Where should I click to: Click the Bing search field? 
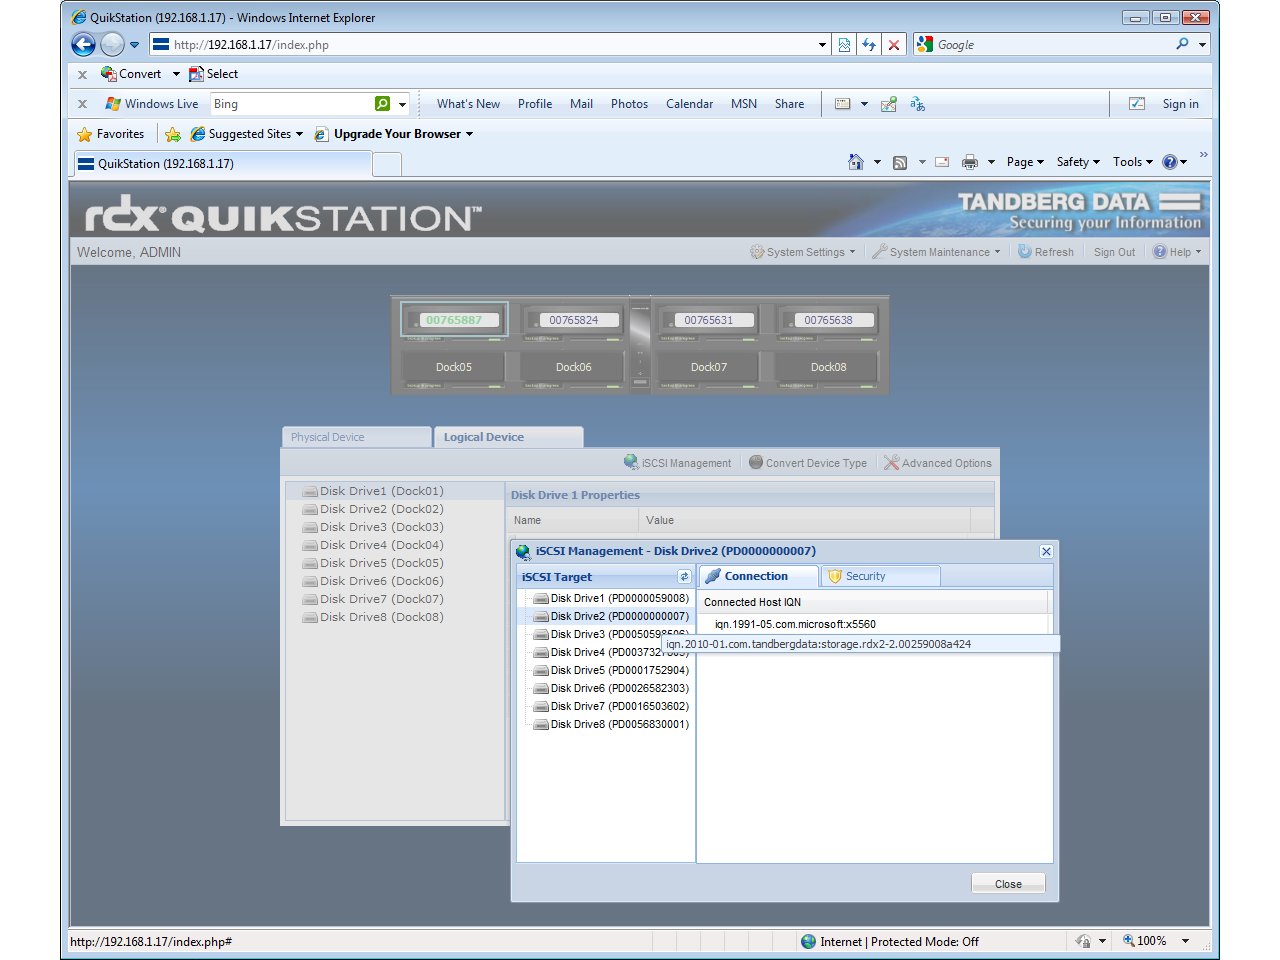point(291,104)
